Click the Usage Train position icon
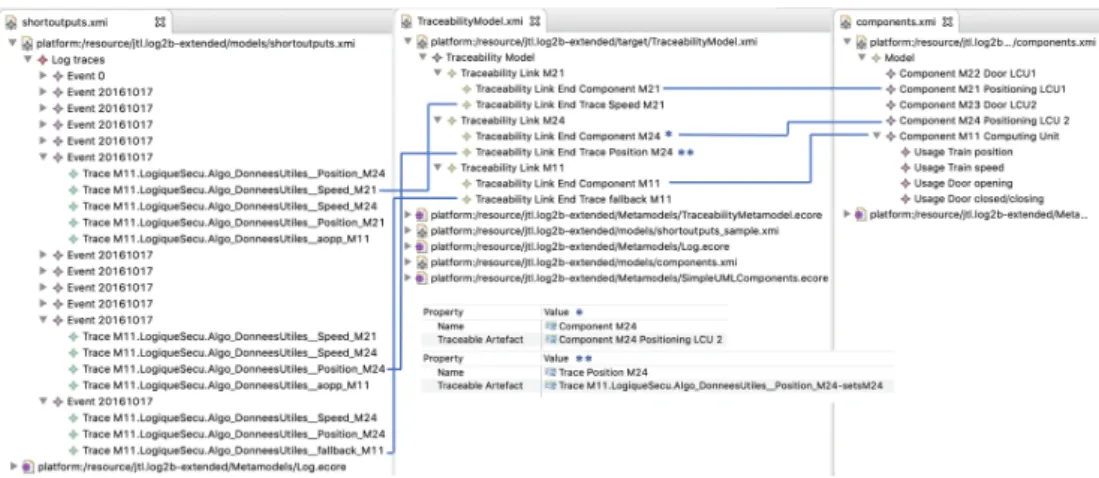Screen dimensions: 1099x478 tap(906, 151)
